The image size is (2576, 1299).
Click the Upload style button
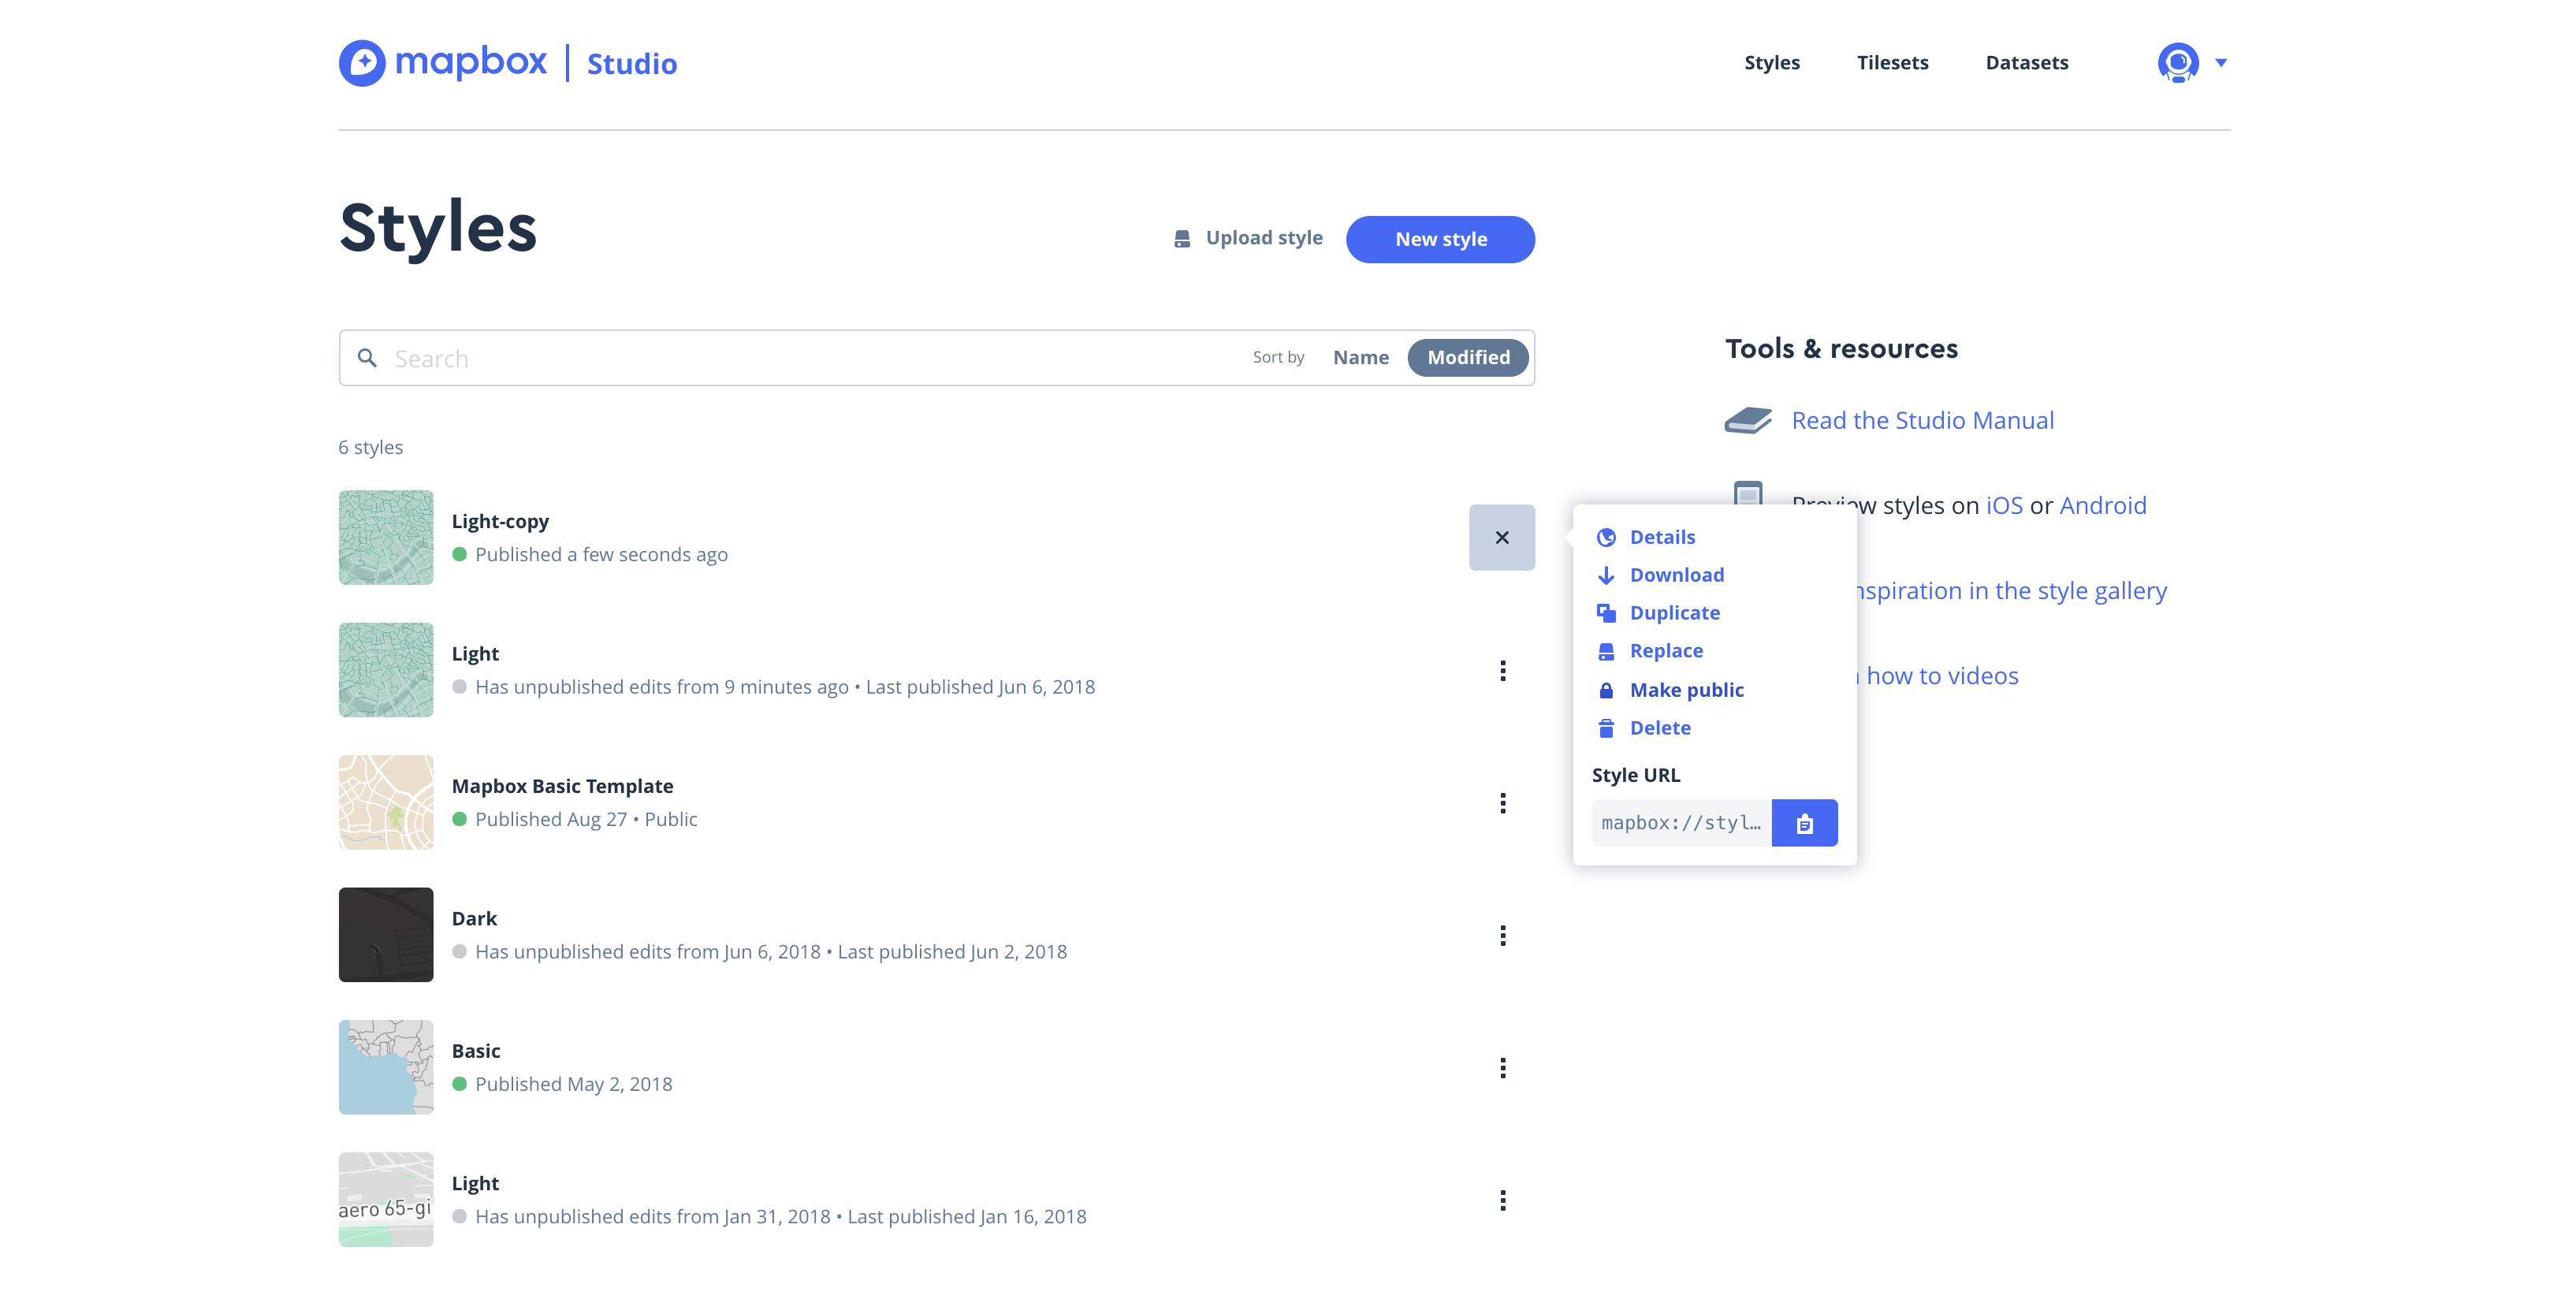click(1248, 238)
